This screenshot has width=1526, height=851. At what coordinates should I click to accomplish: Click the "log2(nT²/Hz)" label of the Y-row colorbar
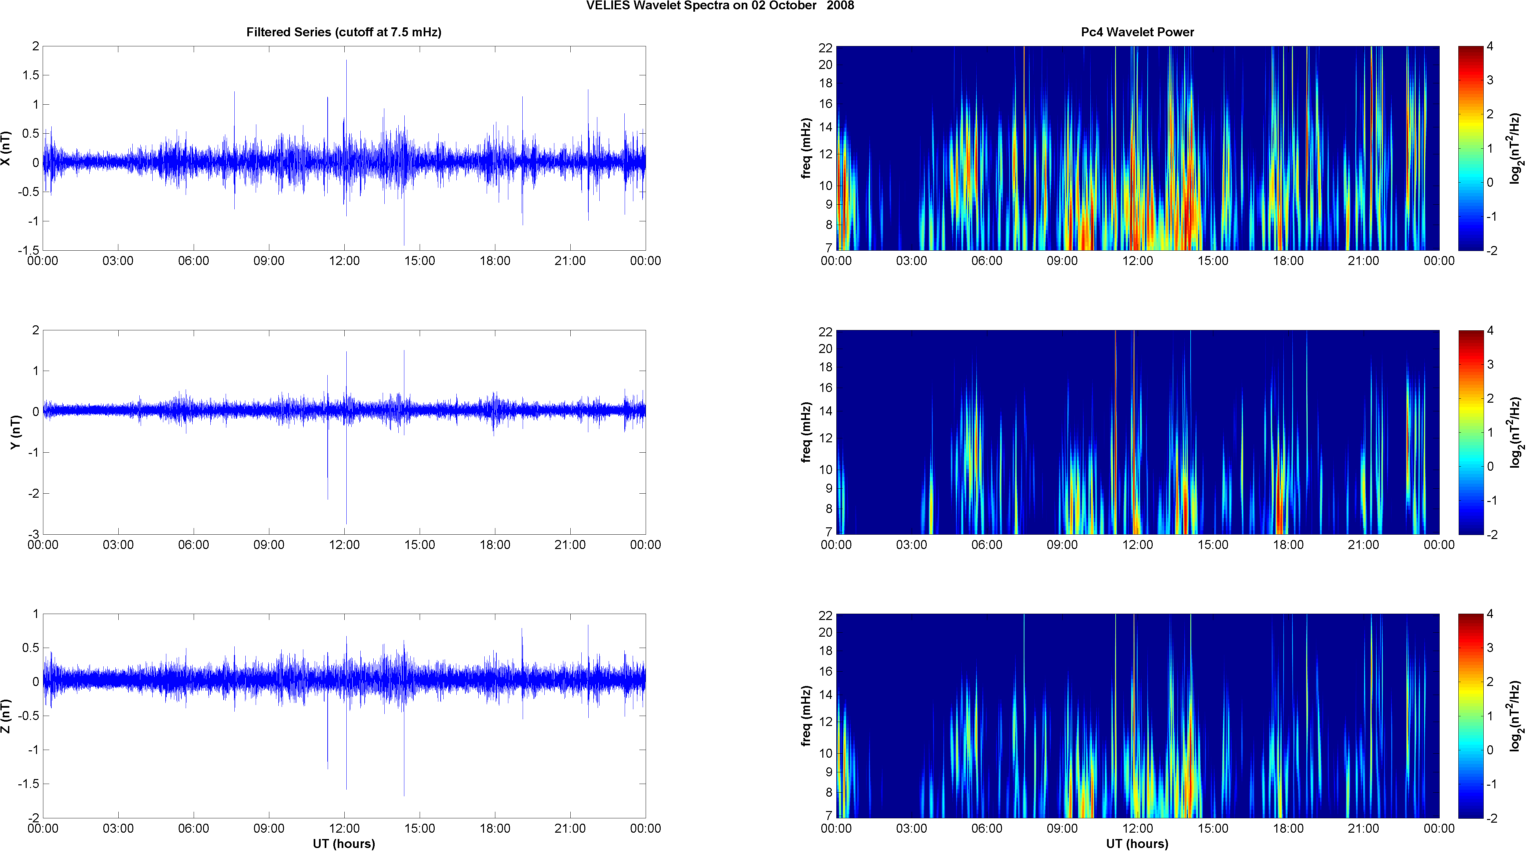click(1517, 432)
